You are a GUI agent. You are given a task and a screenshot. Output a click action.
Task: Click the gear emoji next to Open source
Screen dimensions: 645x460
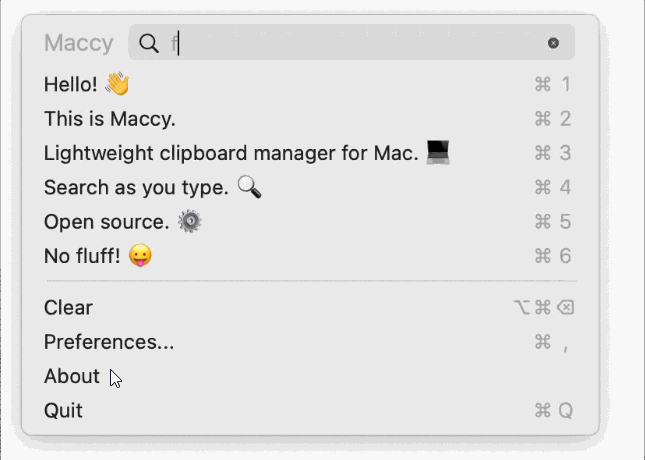(x=190, y=221)
